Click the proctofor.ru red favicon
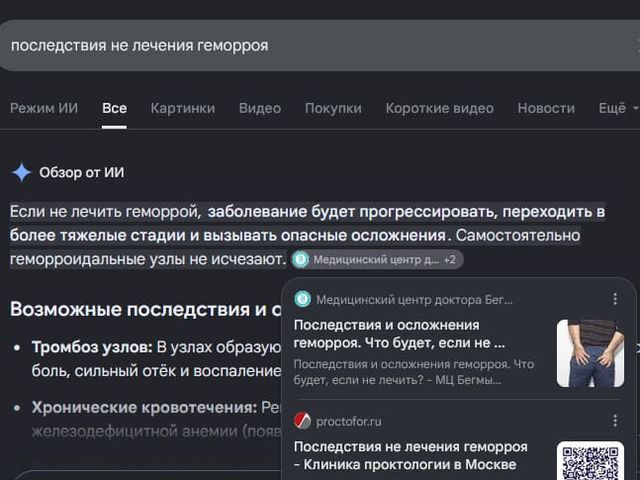Image resolution: width=640 pixels, height=480 pixels. click(303, 421)
